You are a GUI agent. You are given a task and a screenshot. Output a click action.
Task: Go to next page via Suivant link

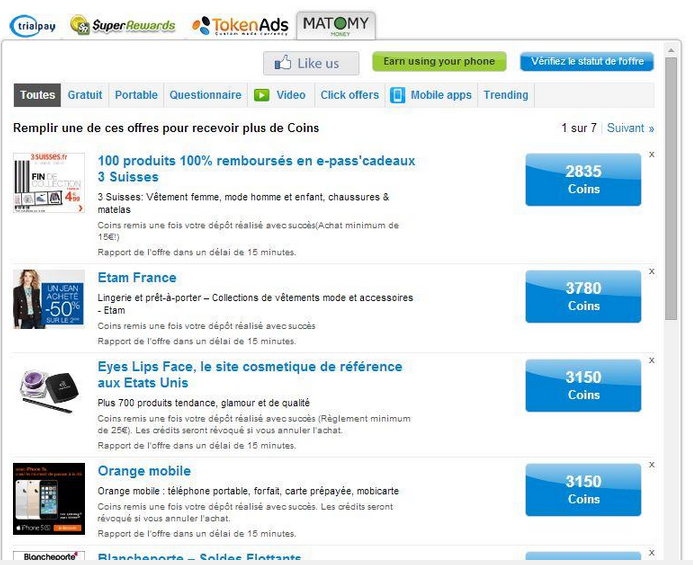[630, 128]
